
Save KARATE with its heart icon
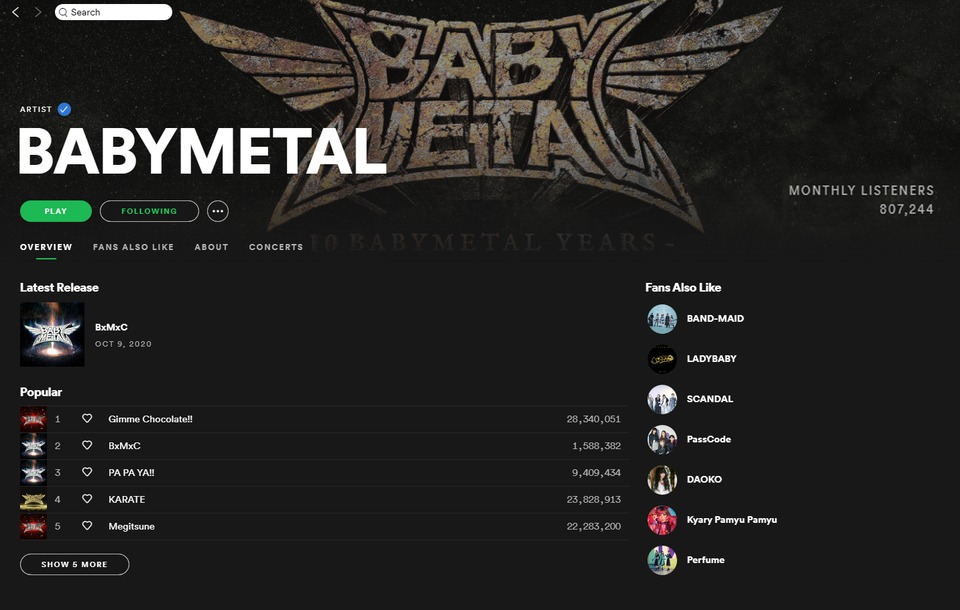87,499
